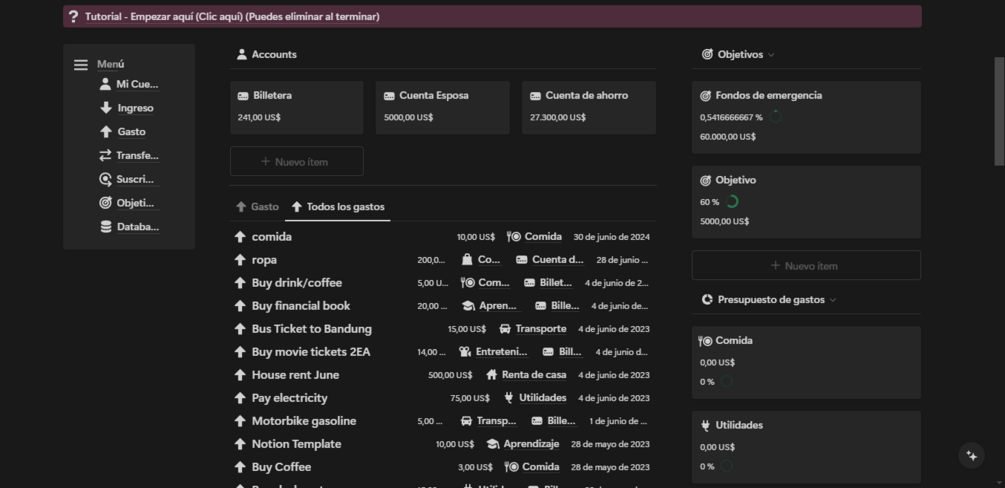Click the Objetivo 60% progress ring
1005x488 pixels.
(x=732, y=202)
